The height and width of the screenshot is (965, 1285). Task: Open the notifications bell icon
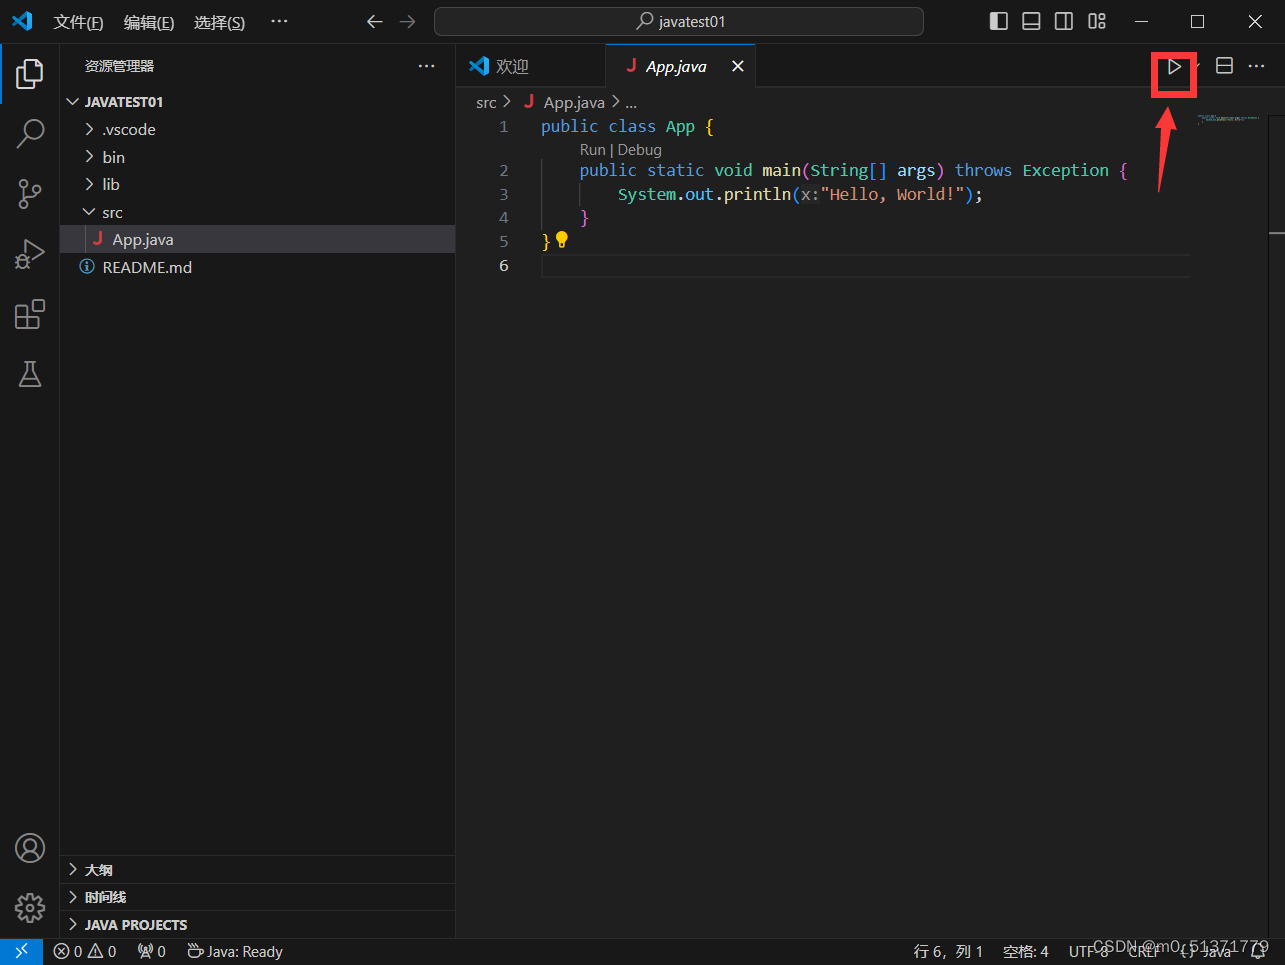[1259, 951]
